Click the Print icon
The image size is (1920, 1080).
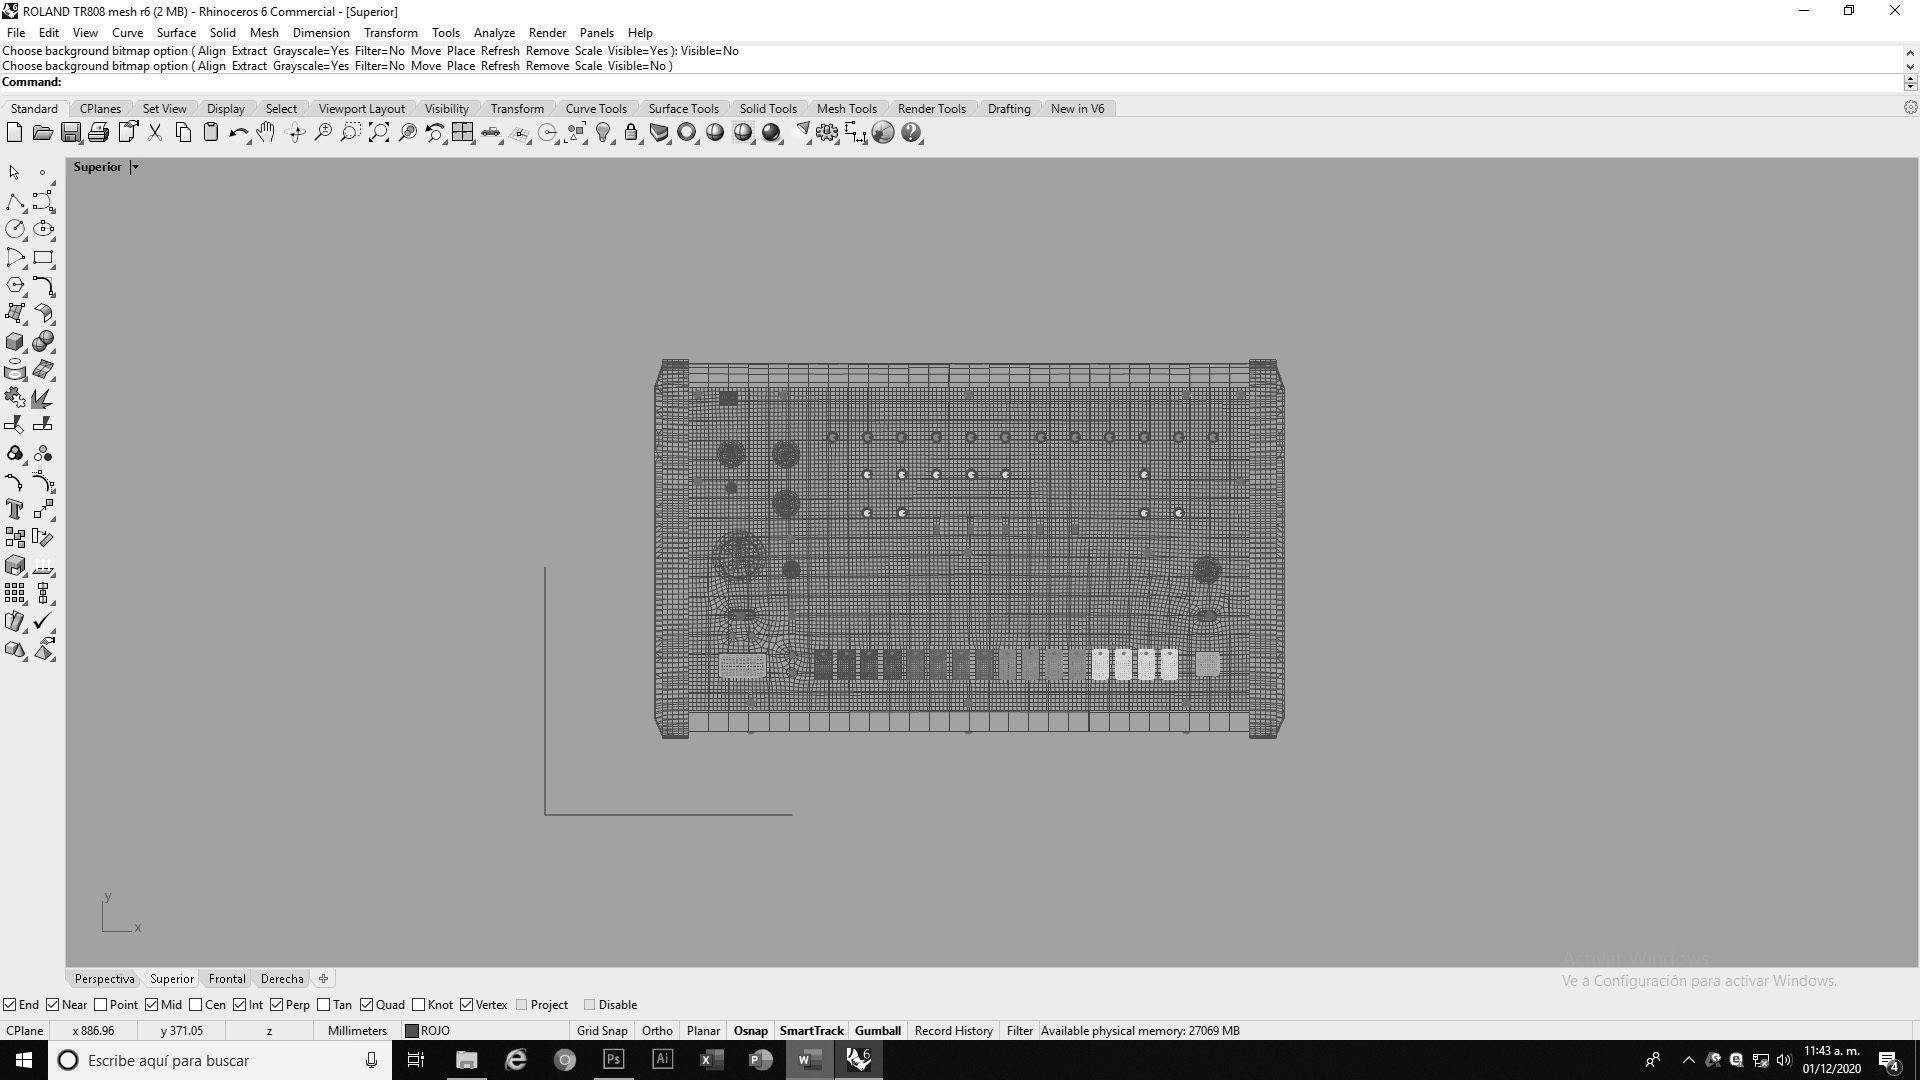[98, 133]
